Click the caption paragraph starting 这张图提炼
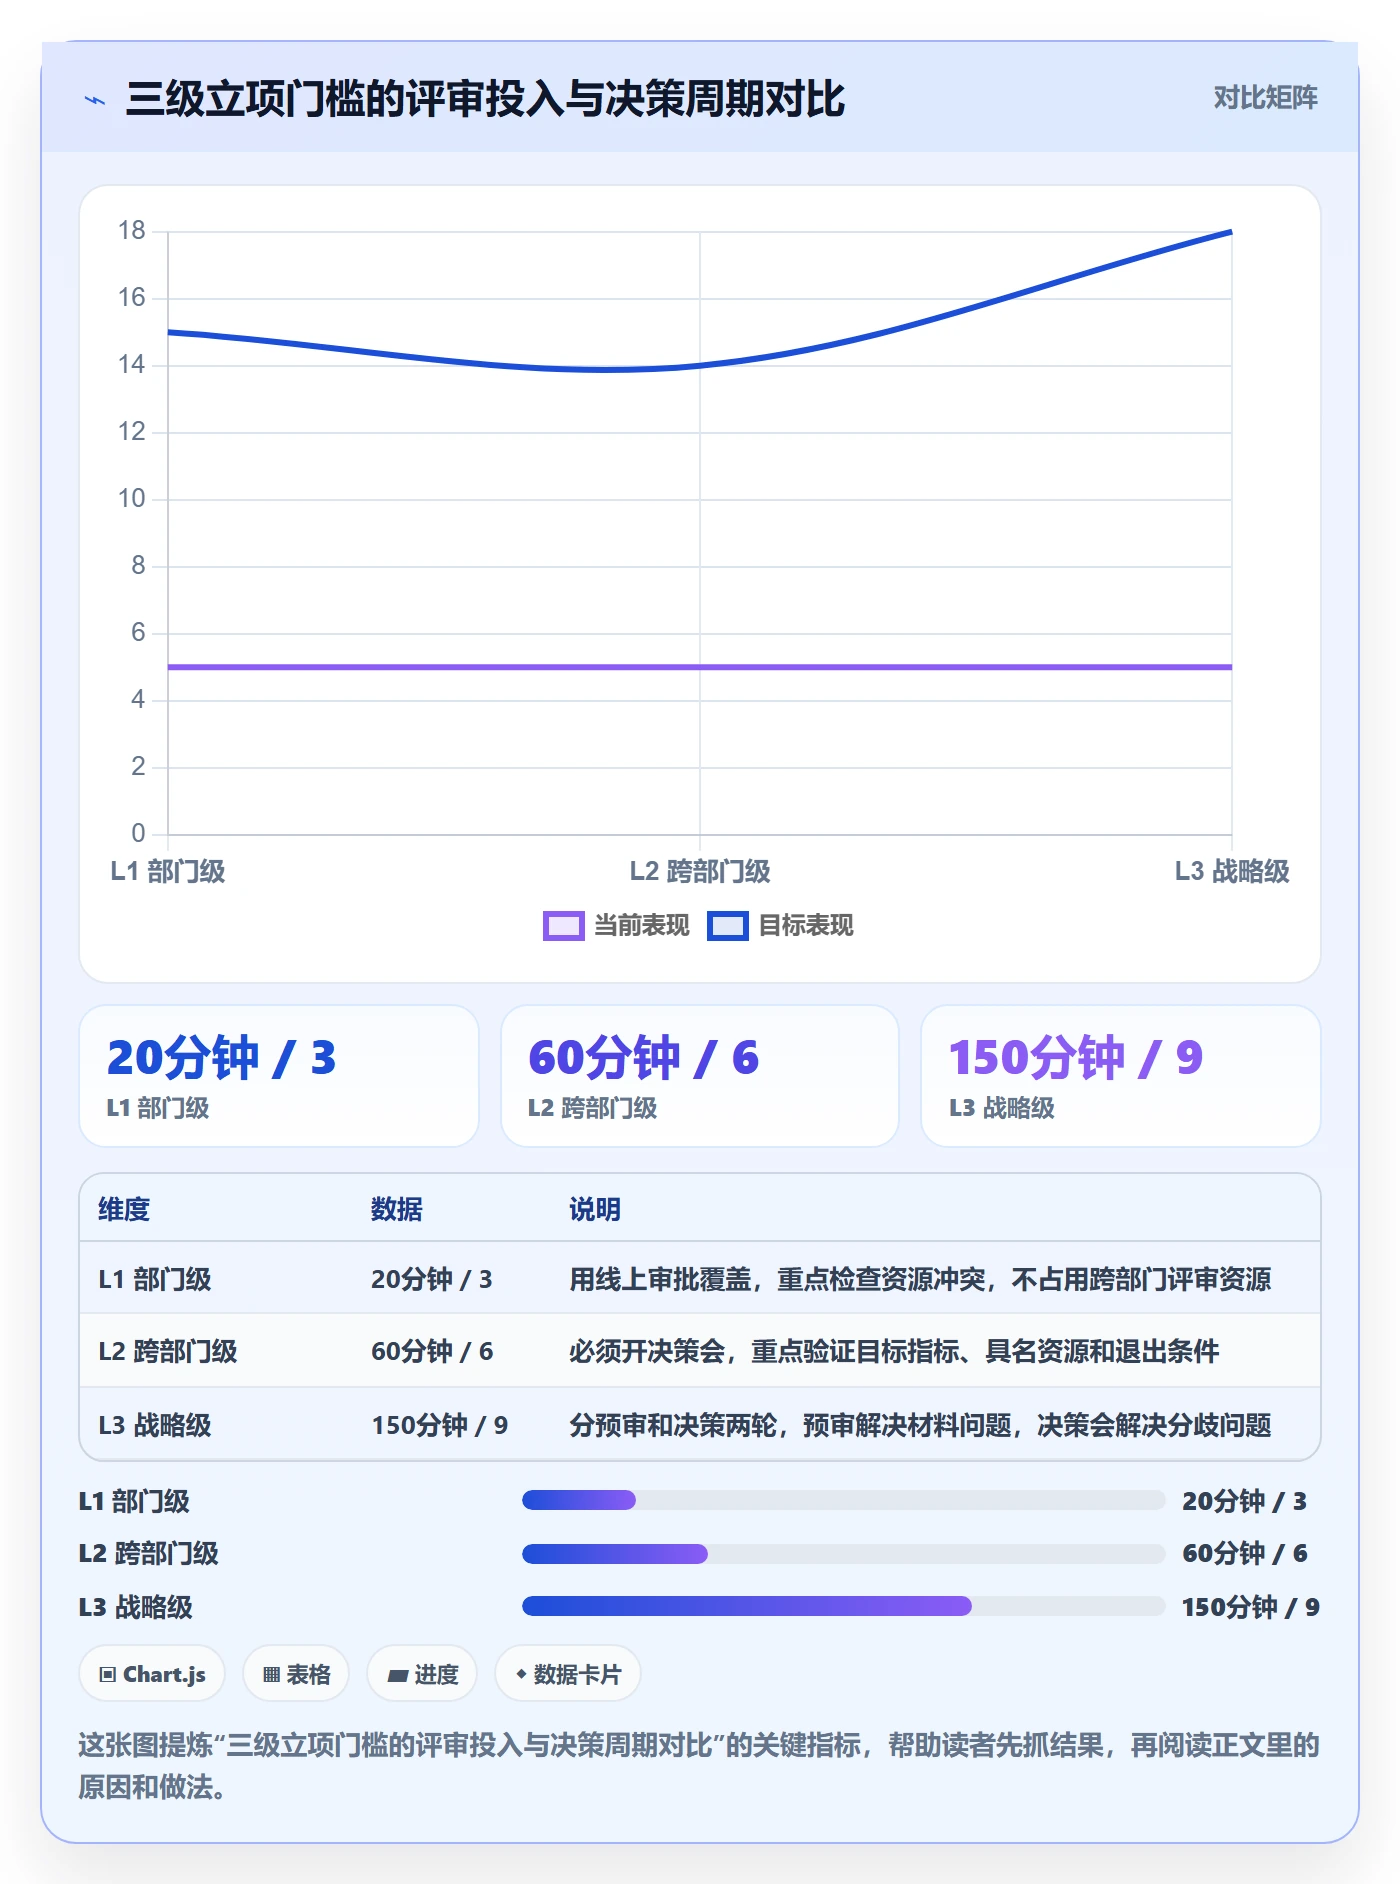Image resolution: width=1400 pixels, height=1884 pixels. 699,1766
